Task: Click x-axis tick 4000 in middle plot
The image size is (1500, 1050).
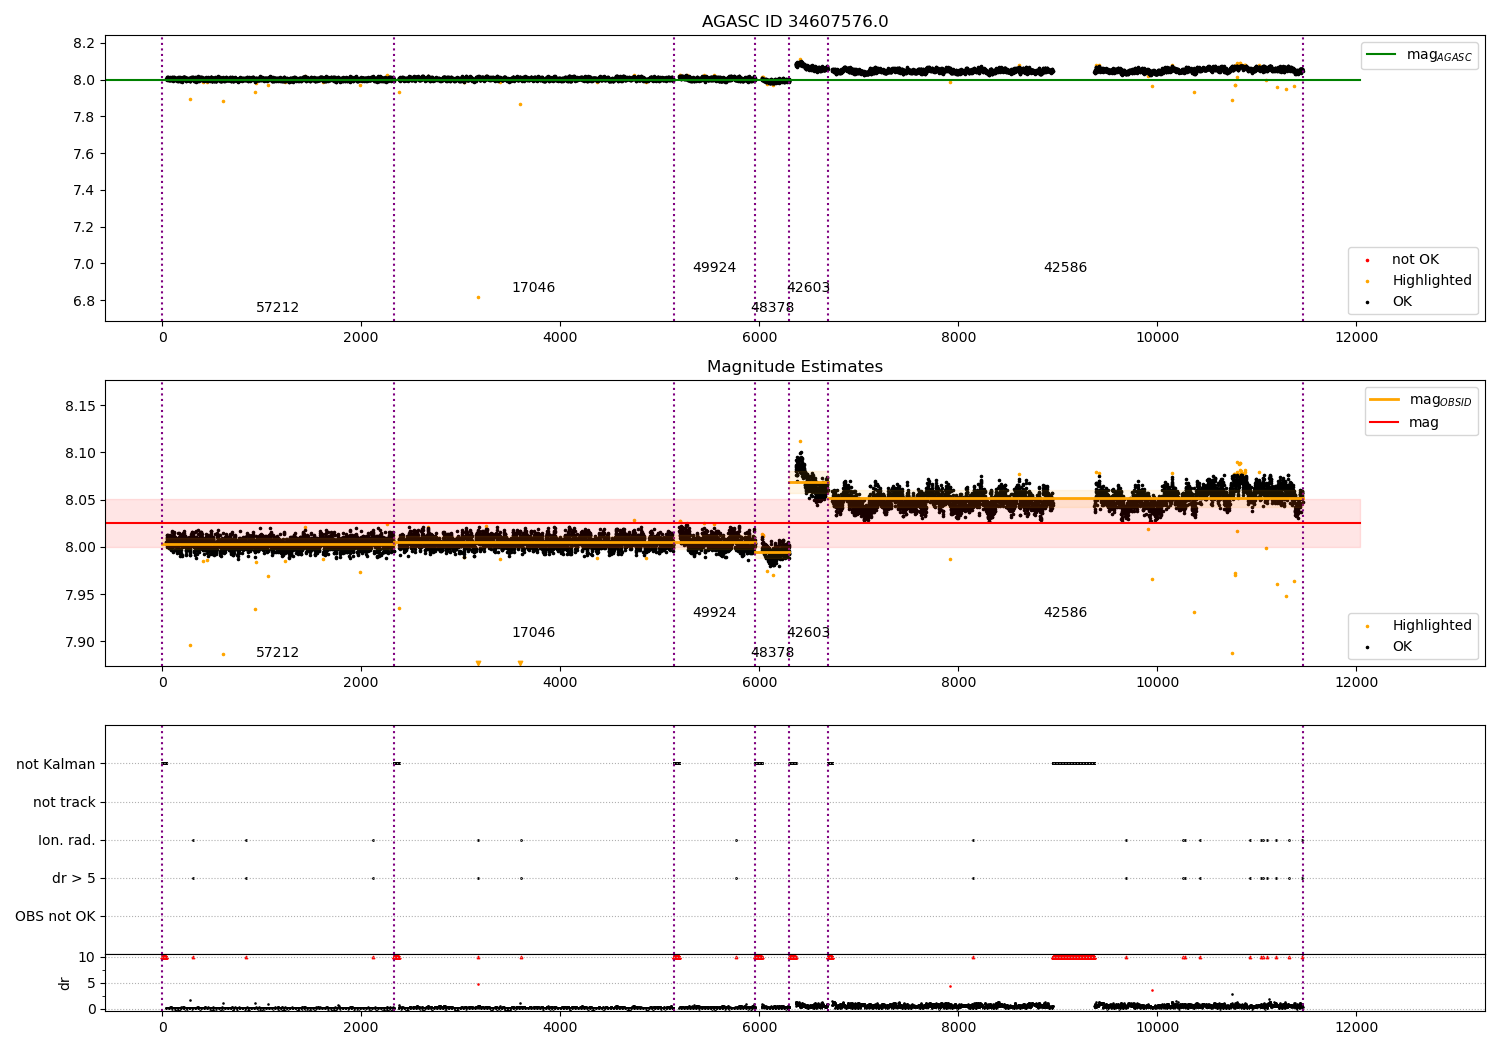Action: pos(560,682)
